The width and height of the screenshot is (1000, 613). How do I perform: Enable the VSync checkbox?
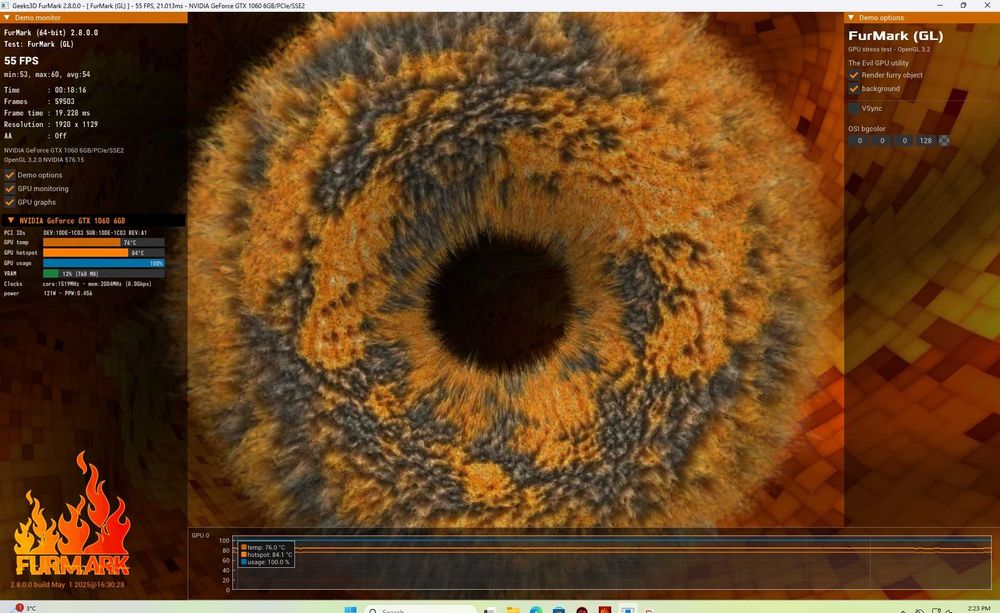click(854, 108)
